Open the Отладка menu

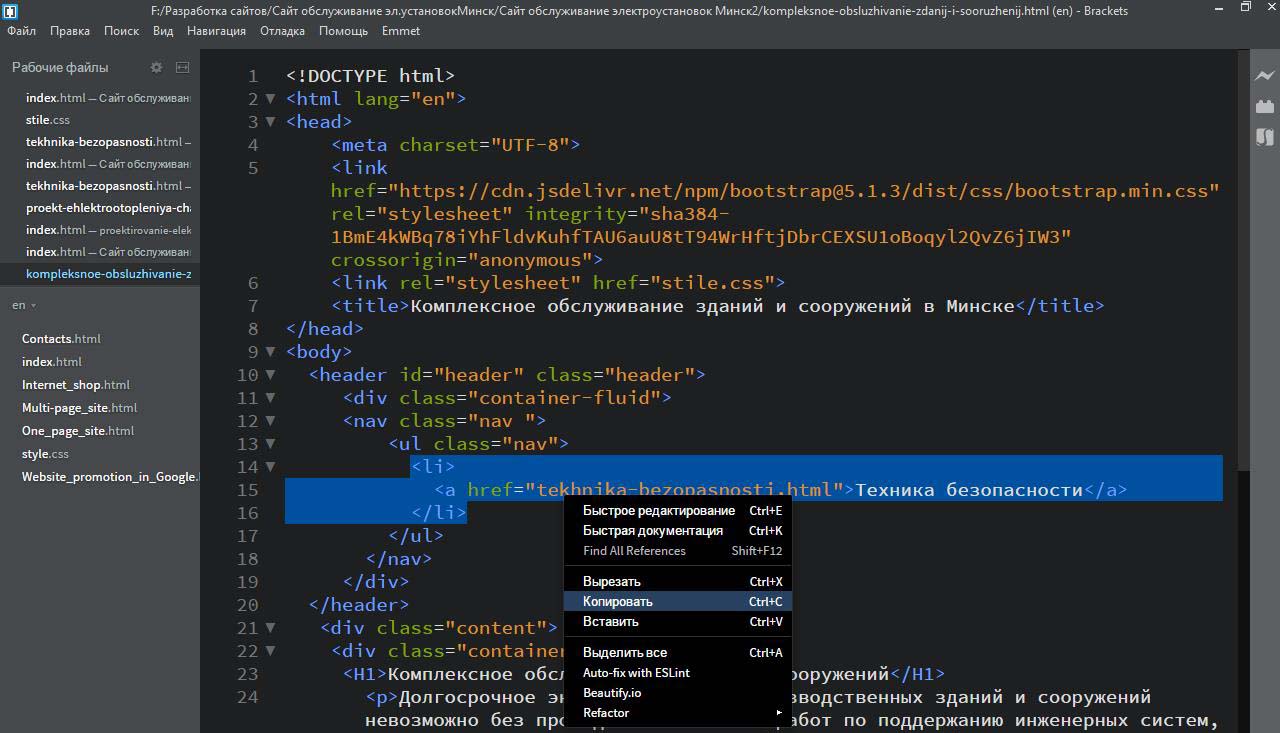(x=282, y=31)
